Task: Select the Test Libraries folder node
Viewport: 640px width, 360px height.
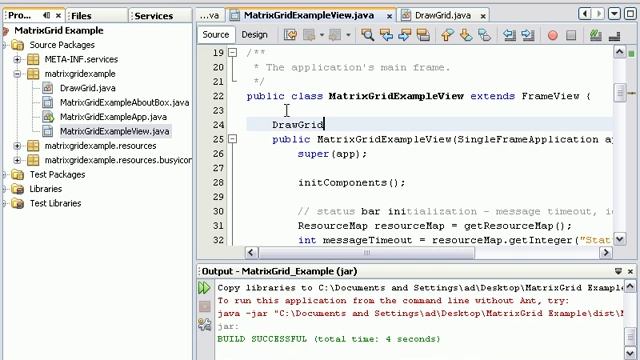Action: click(55, 203)
